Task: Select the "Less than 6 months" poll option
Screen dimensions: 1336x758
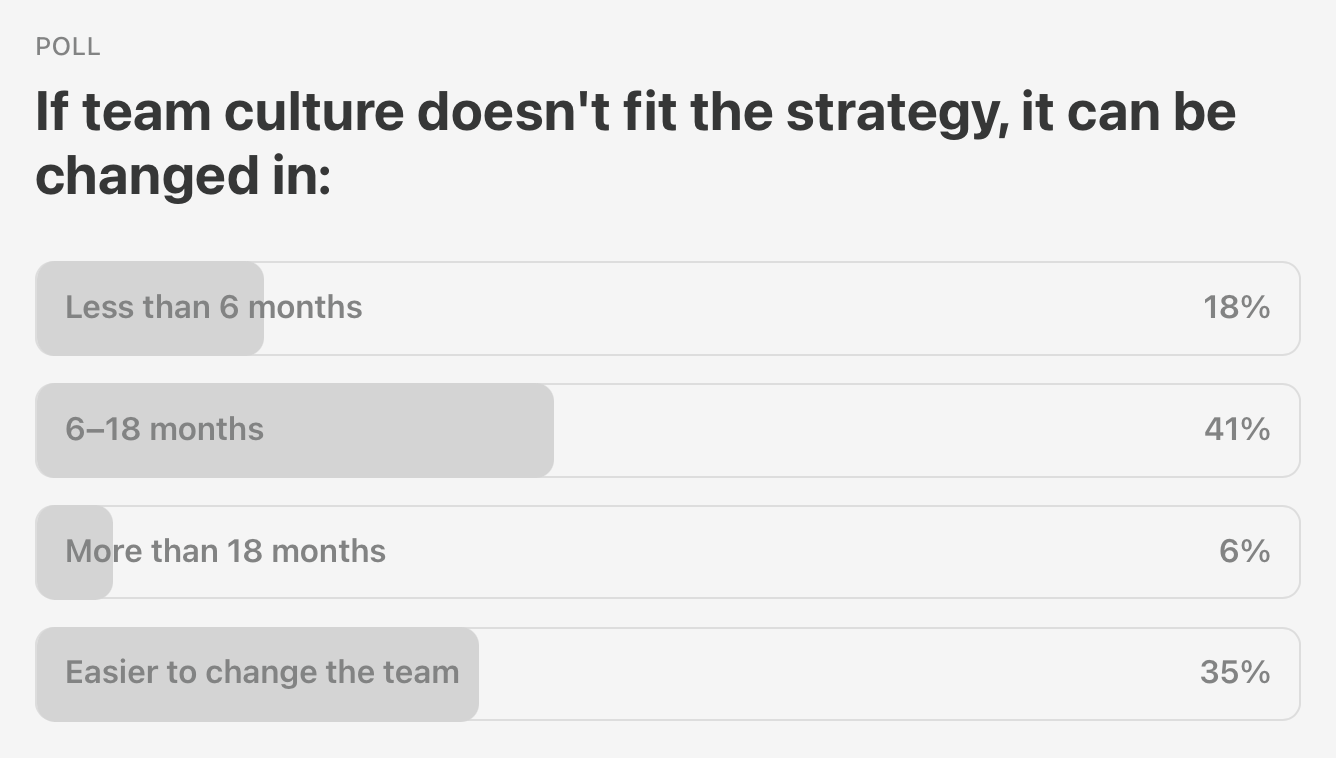Action: [x=668, y=308]
